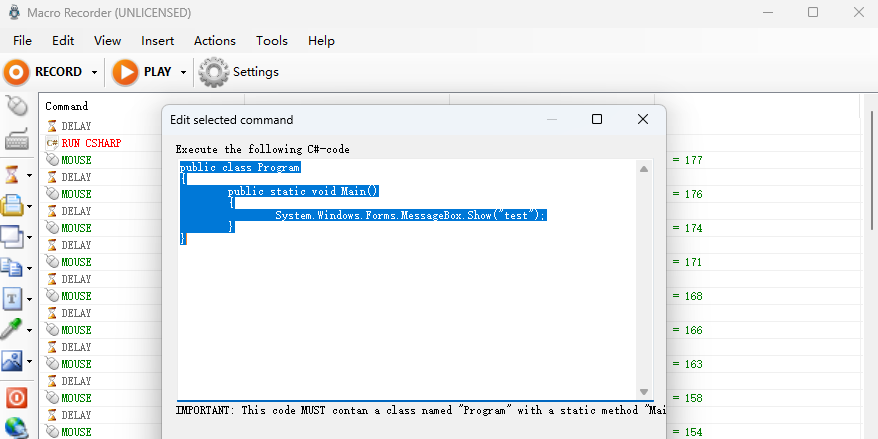This screenshot has height=439, width=878.
Task: Open the dropdown arrow next to the text 'T' icon
Action: pyautogui.click(x=29, y=299)
